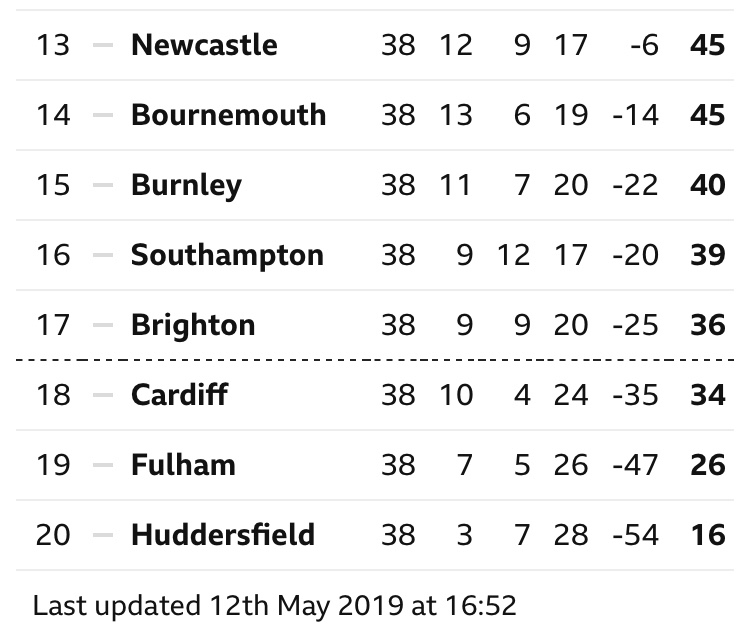The height and width of the screenshot is (628, 750).
Task: Select the movement indicator dash for Cardiff
Action: click(x=103, y=395)
